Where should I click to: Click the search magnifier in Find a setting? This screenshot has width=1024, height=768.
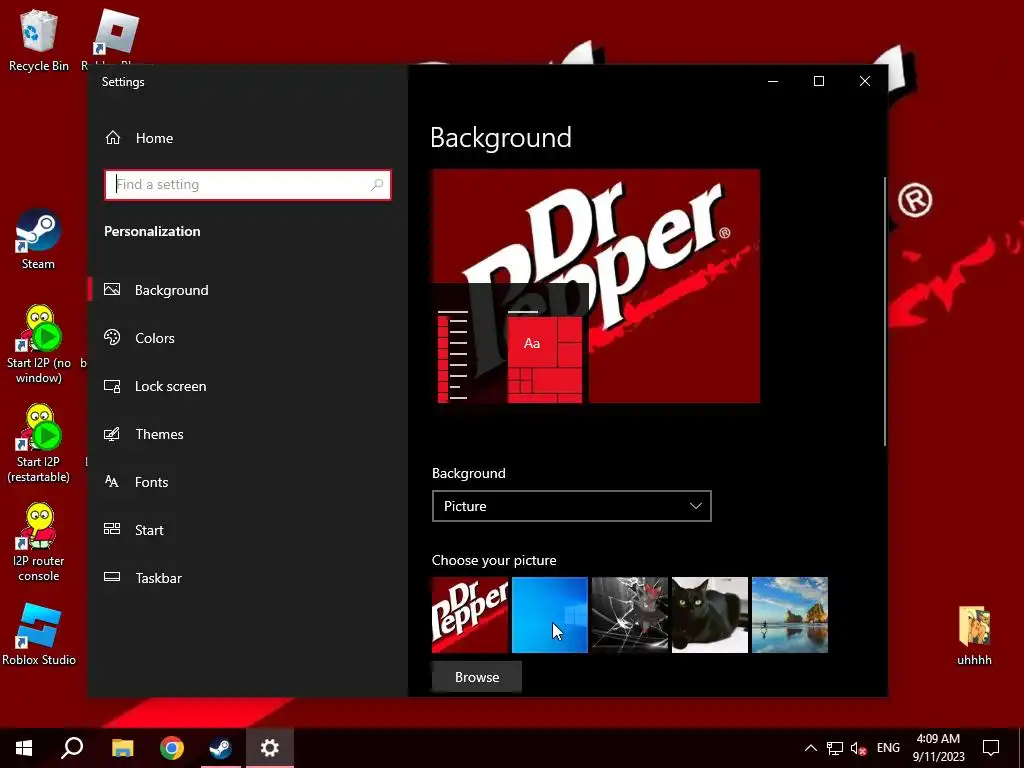tap(377, 185)
